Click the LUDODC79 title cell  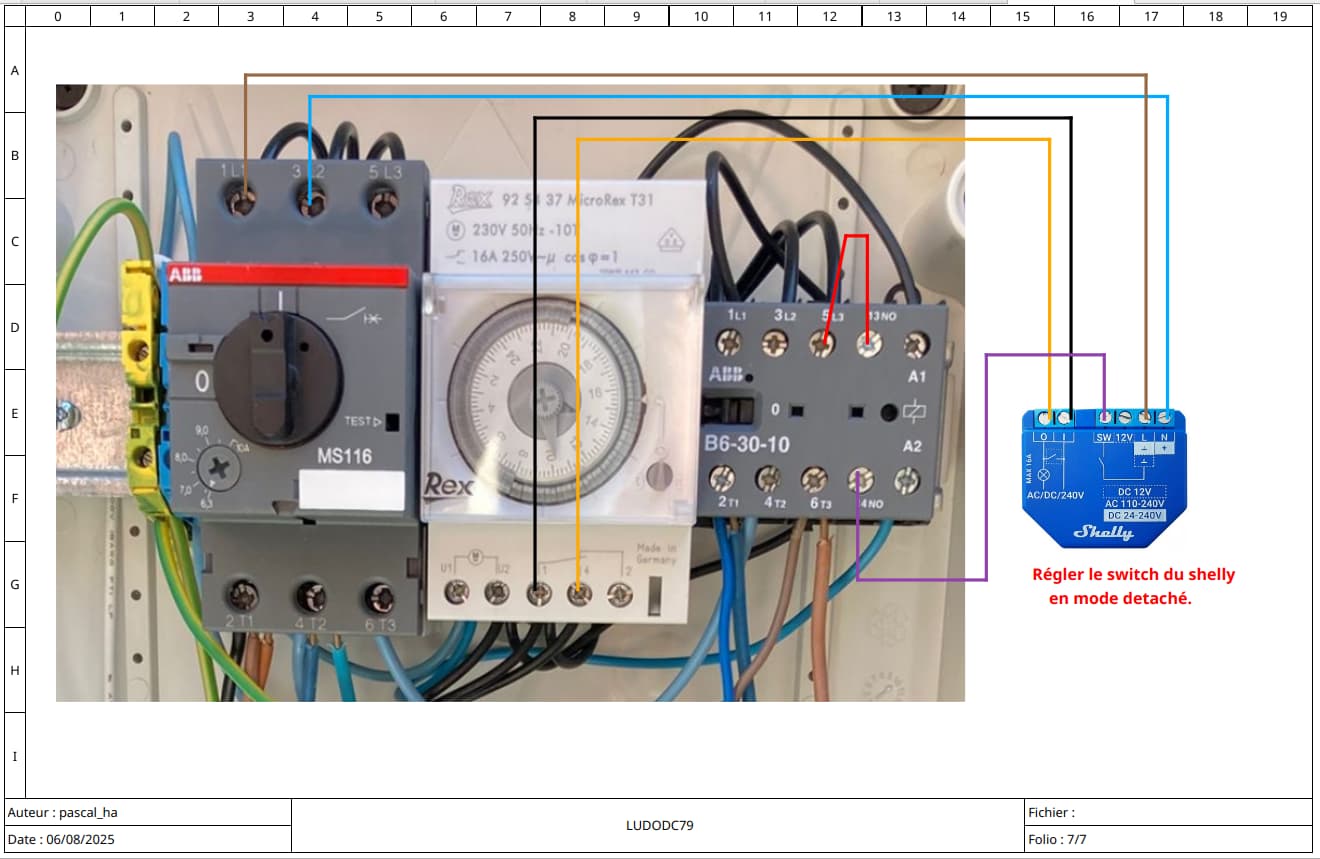pyautogui.click(x=659, y=825)
